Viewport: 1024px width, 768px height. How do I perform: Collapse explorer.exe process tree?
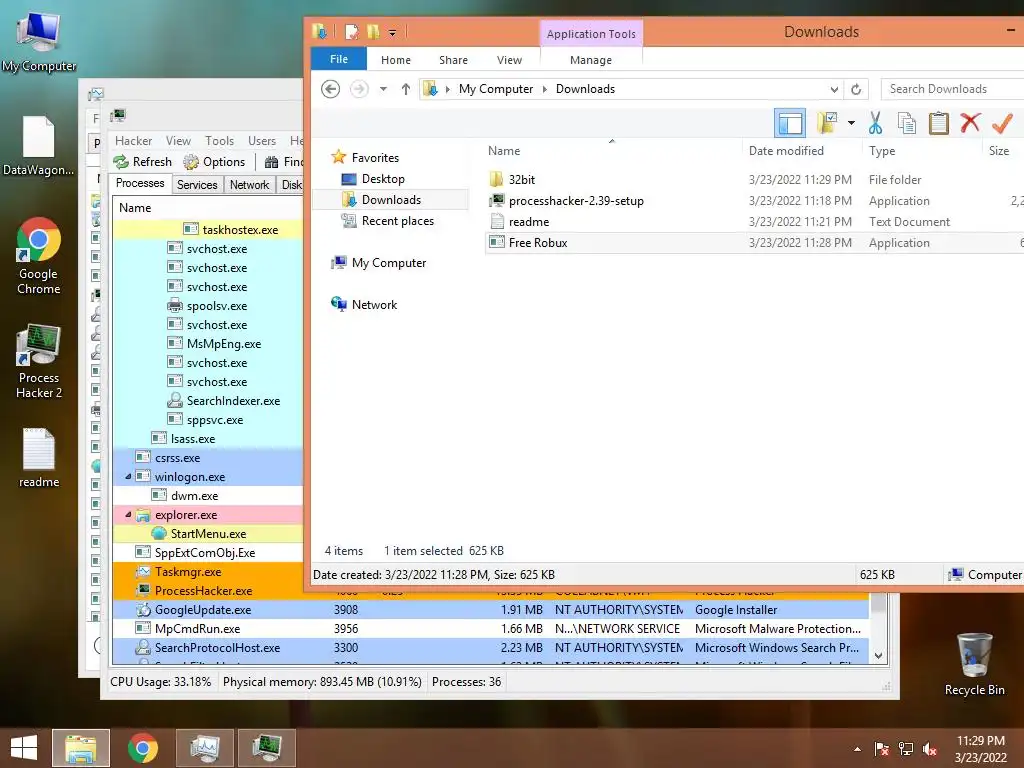point(128,515)
